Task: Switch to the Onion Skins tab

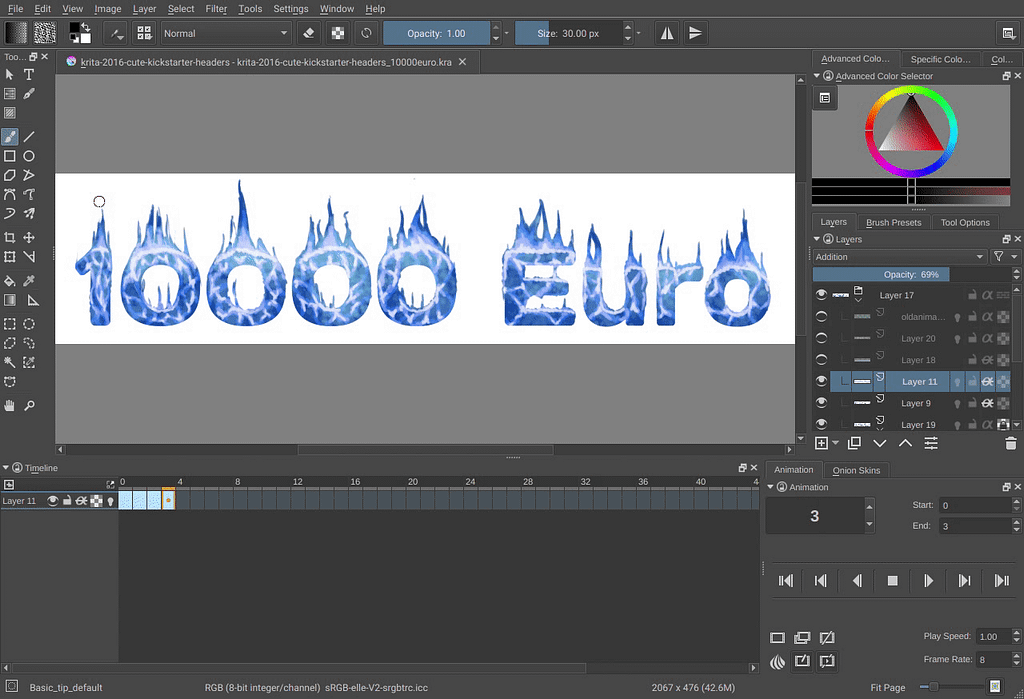Action: [857, 470]
